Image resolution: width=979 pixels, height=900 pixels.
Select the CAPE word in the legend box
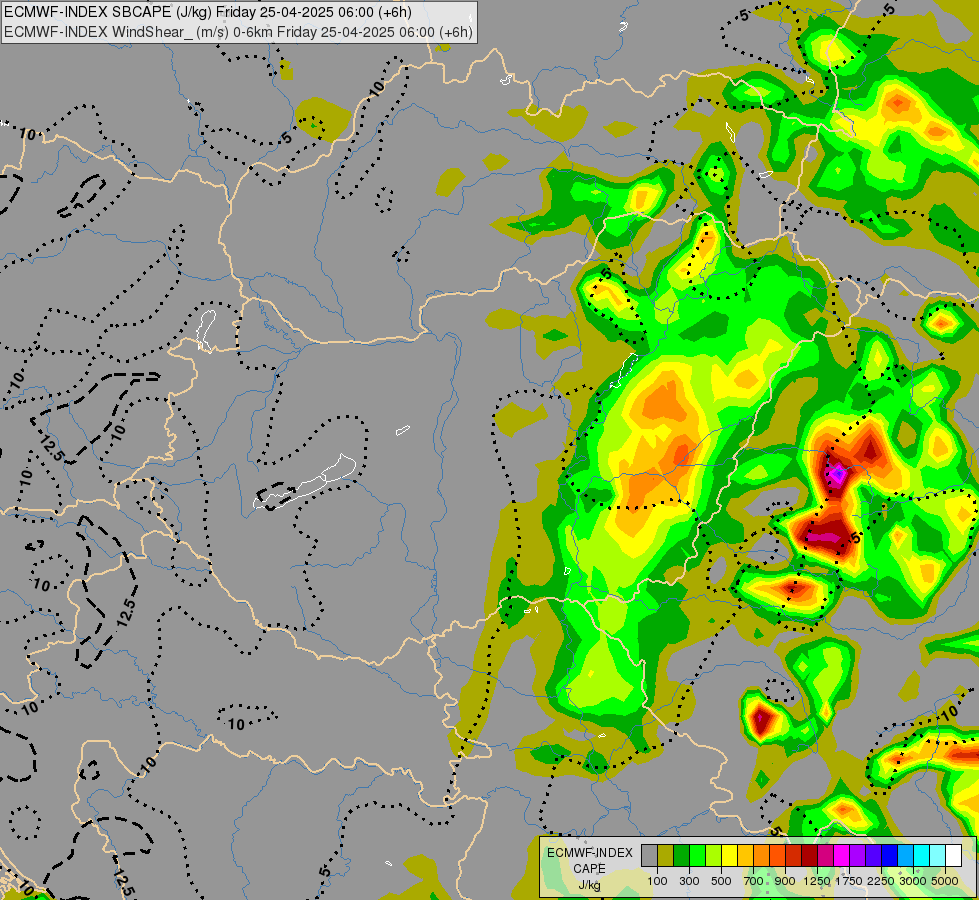589,869
